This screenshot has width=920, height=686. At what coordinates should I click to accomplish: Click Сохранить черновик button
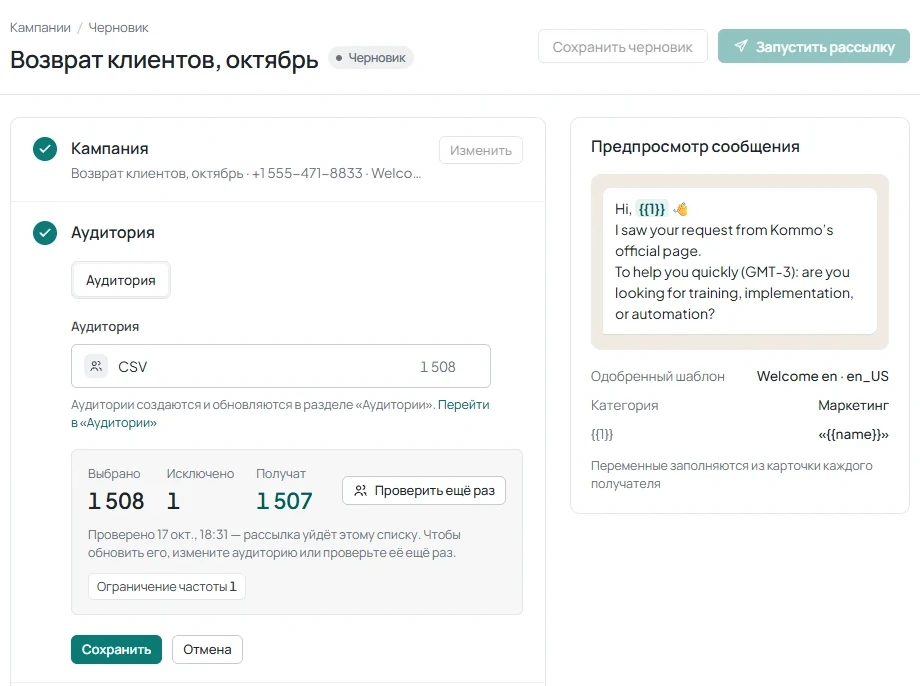[x=623, y=46]
